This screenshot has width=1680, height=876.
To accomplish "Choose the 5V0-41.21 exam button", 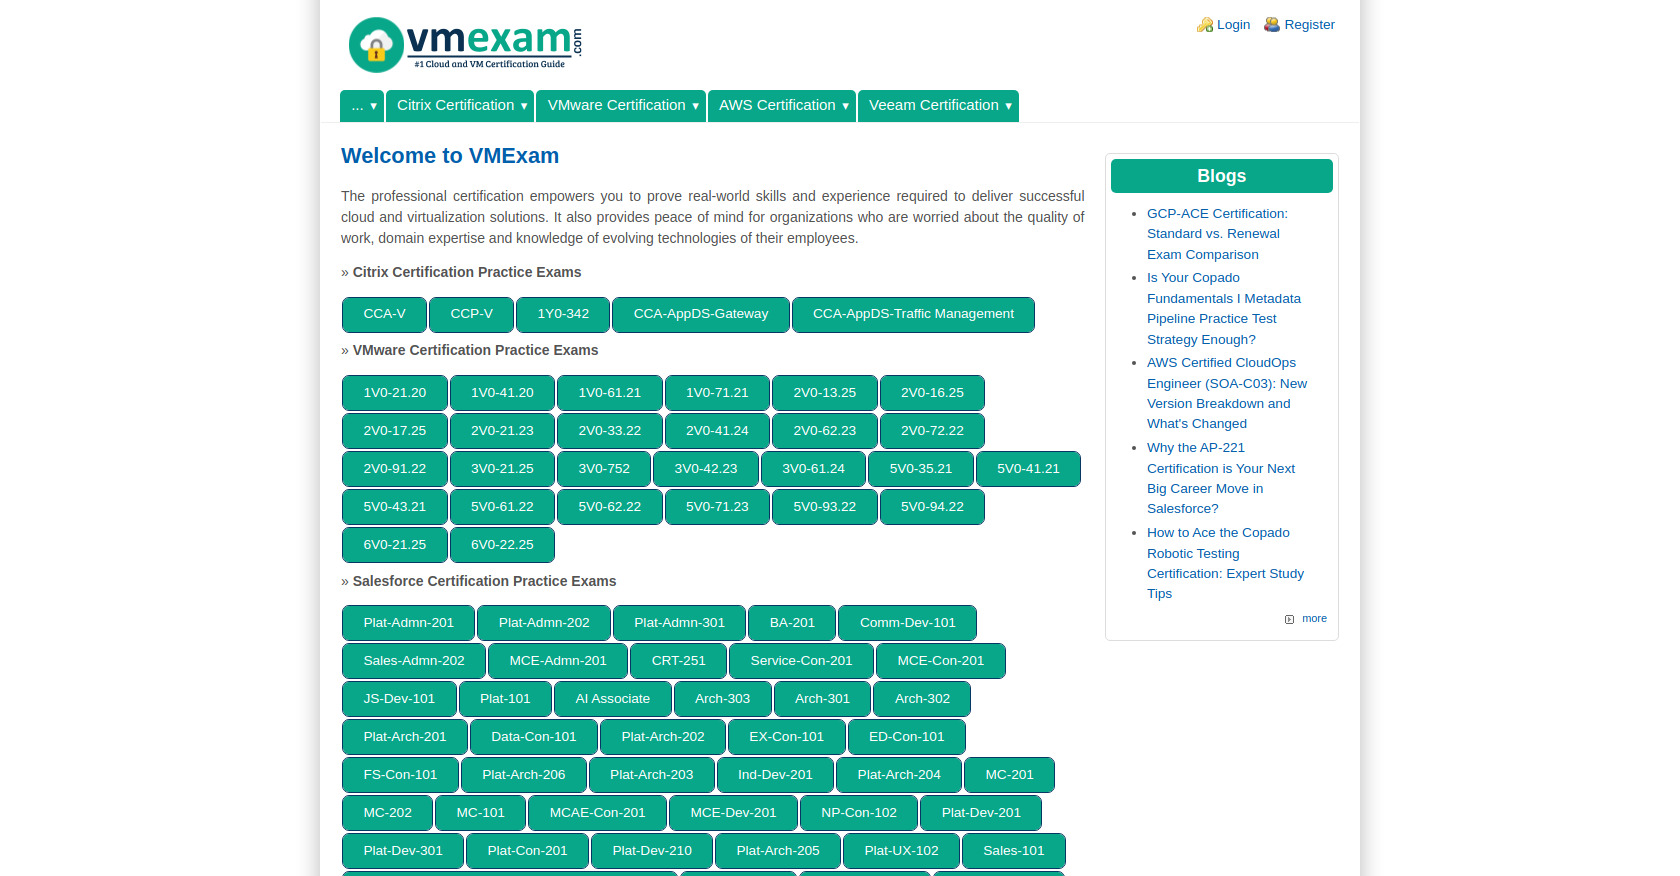I will click(x=1028, y=469).
